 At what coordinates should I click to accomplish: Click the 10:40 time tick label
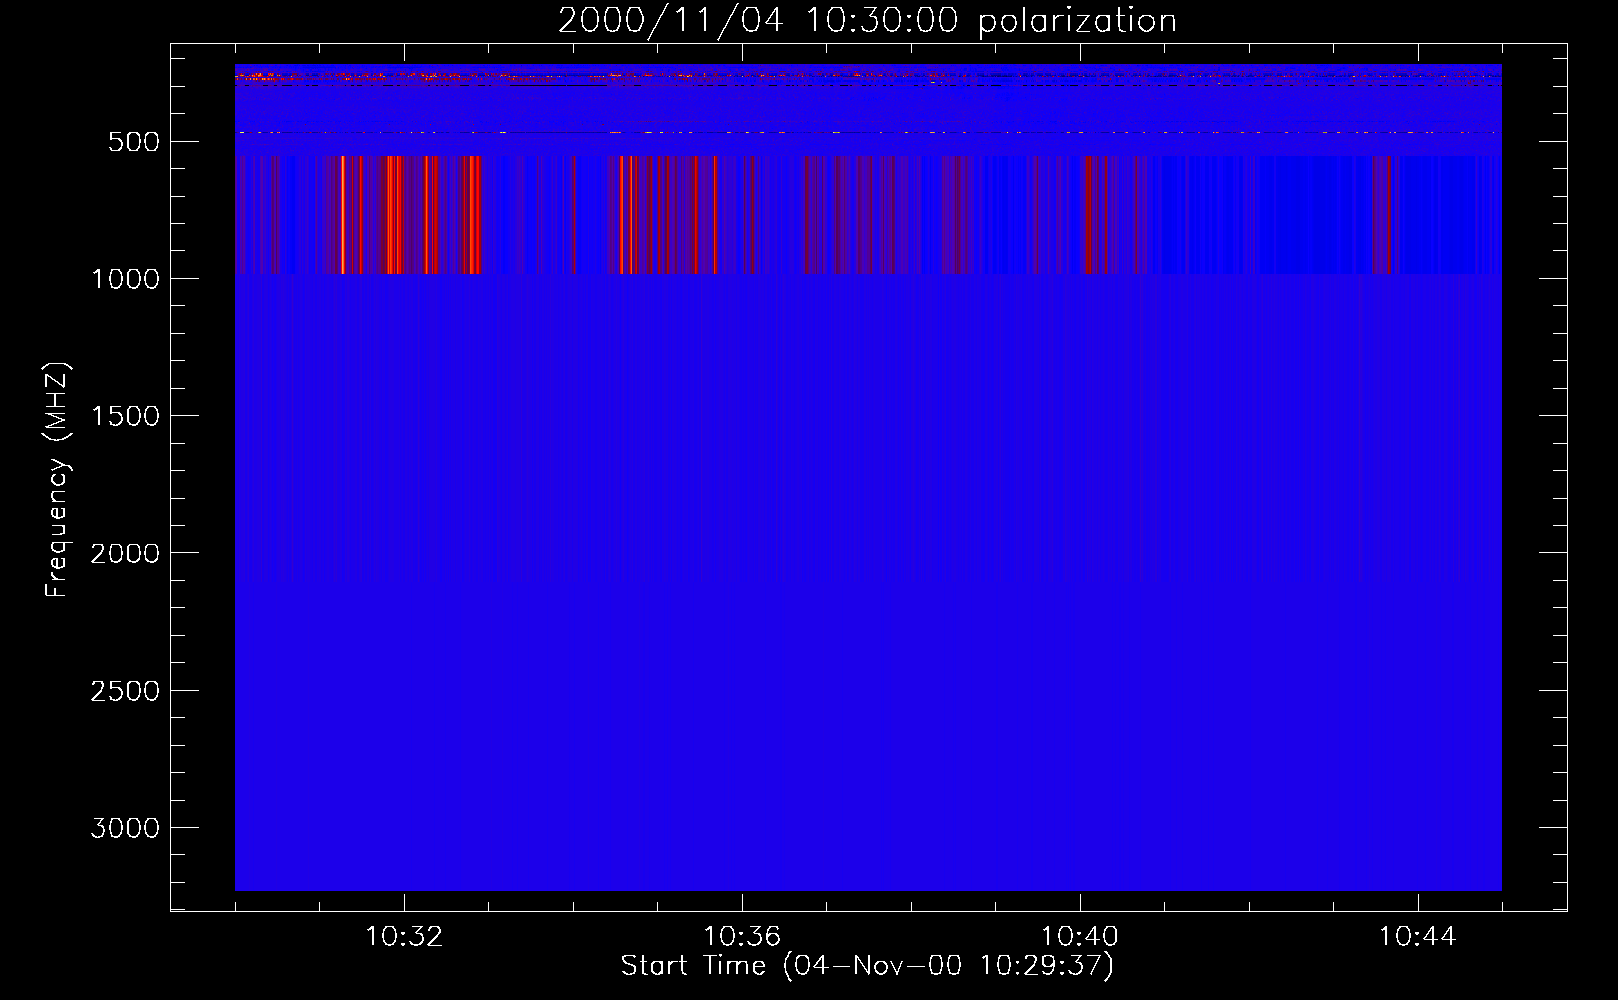pyautogui.click(x=1080, y=937)
